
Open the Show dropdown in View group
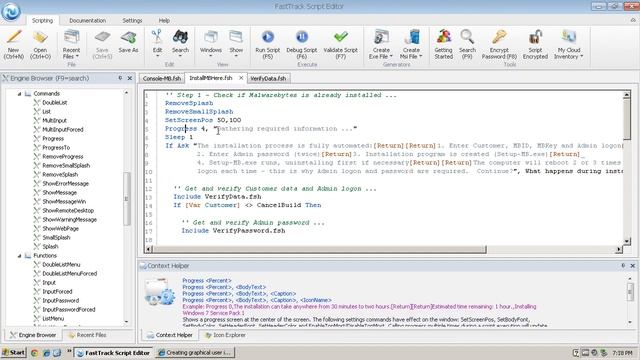(236, 43)
